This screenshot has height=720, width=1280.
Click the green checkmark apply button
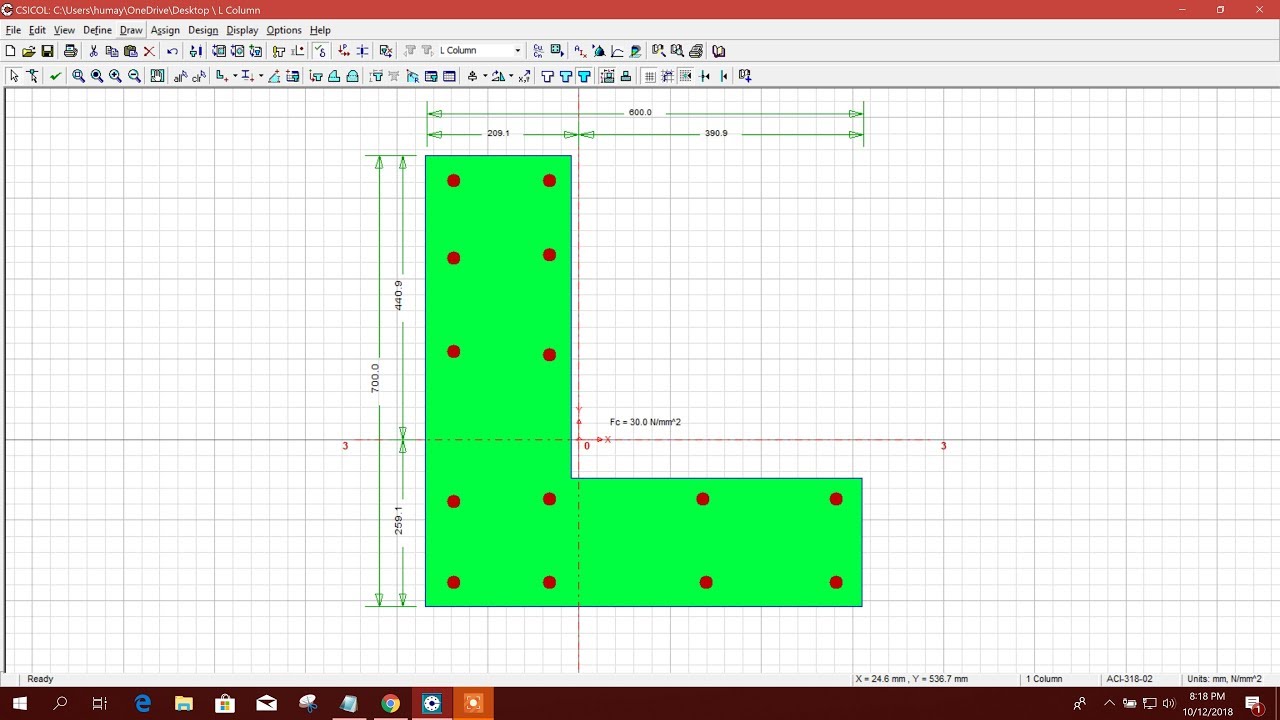coord(57,76)
